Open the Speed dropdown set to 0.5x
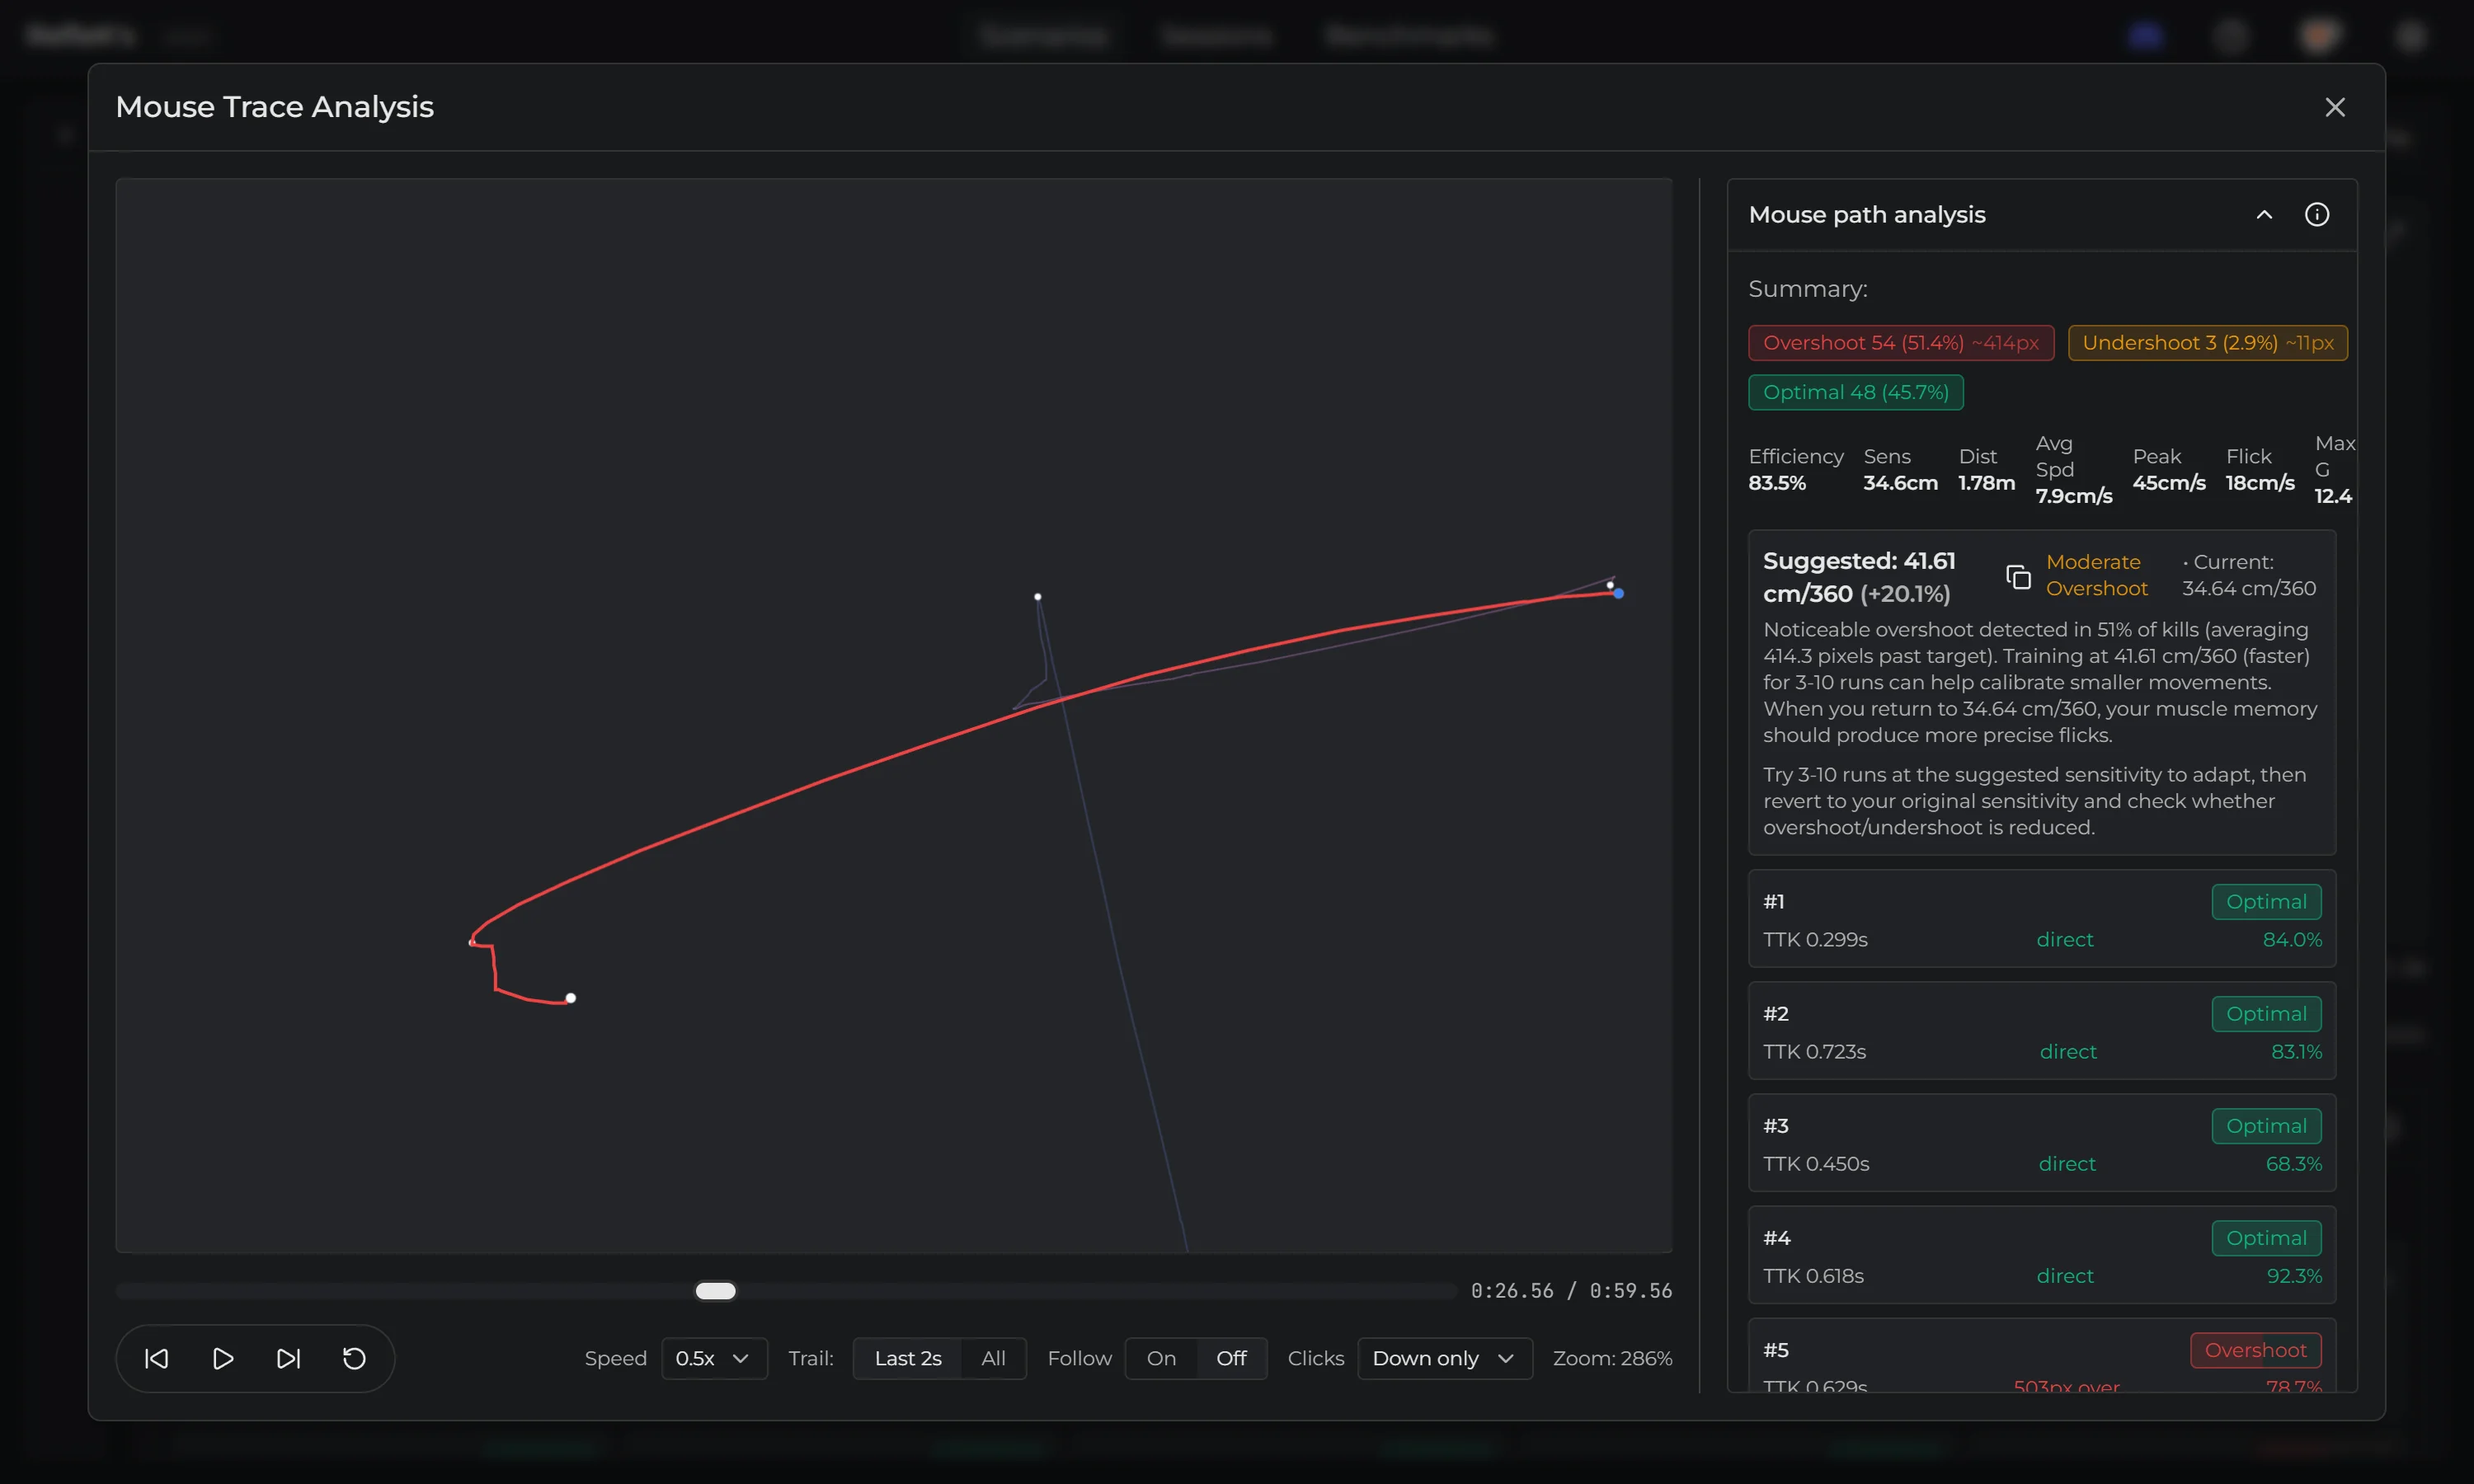This screenshot has height=1484, width=2474. coord(713,1358)
